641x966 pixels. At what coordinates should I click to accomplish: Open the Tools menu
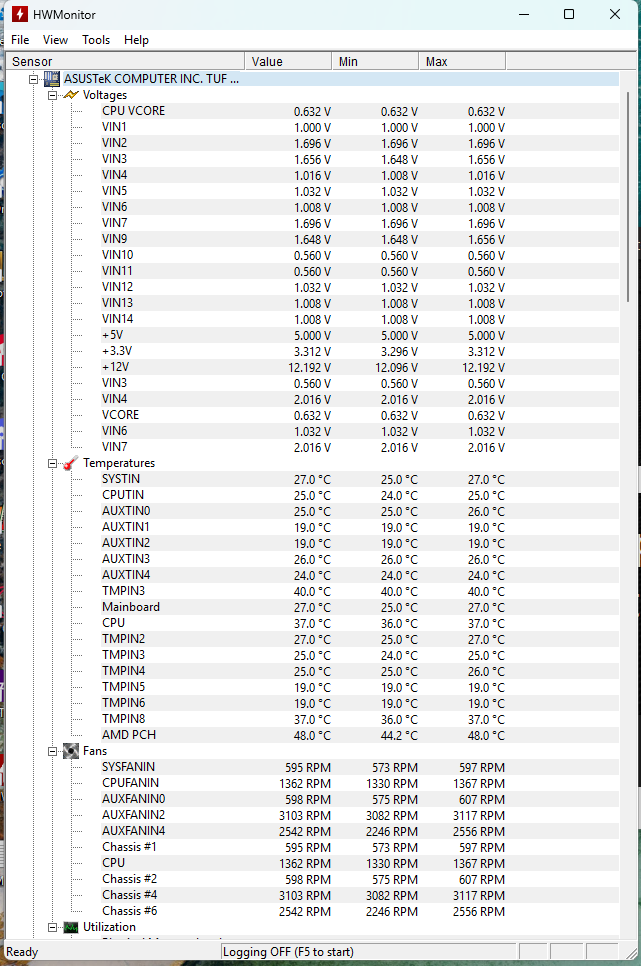(x=96, y=40)
